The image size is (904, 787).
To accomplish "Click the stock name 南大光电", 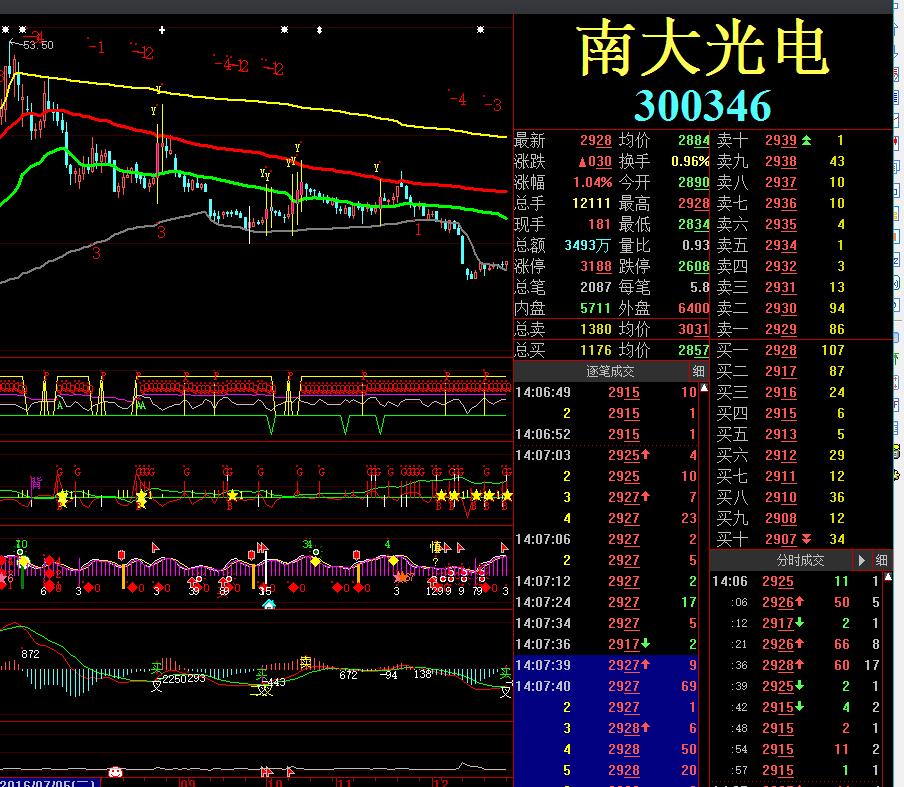I will [x=703, y=47].
